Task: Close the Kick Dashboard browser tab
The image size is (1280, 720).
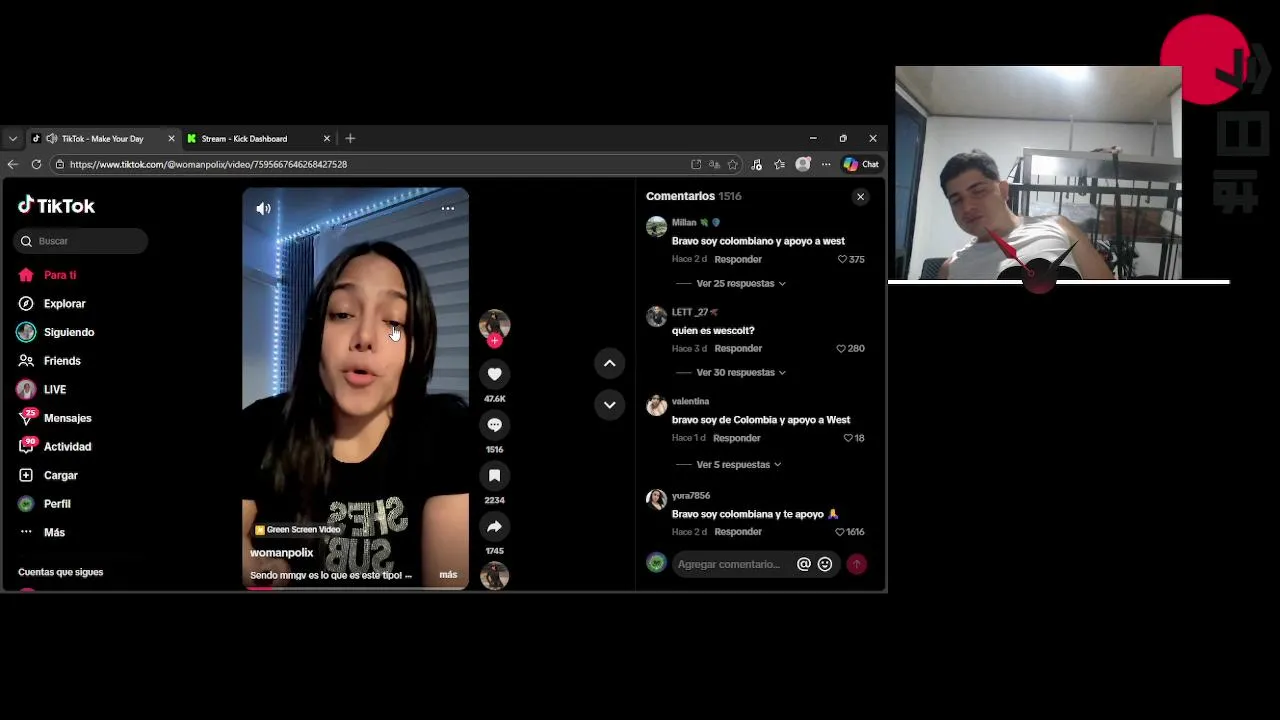Action: [x=326, y=139]
